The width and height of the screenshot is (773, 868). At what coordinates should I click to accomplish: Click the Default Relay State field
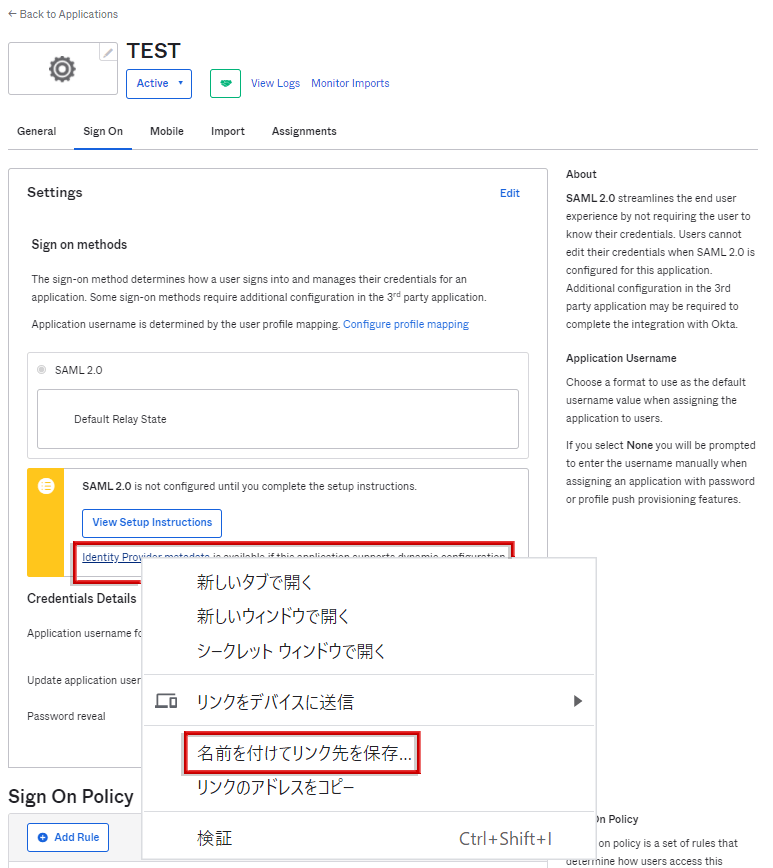click(278, 419)
